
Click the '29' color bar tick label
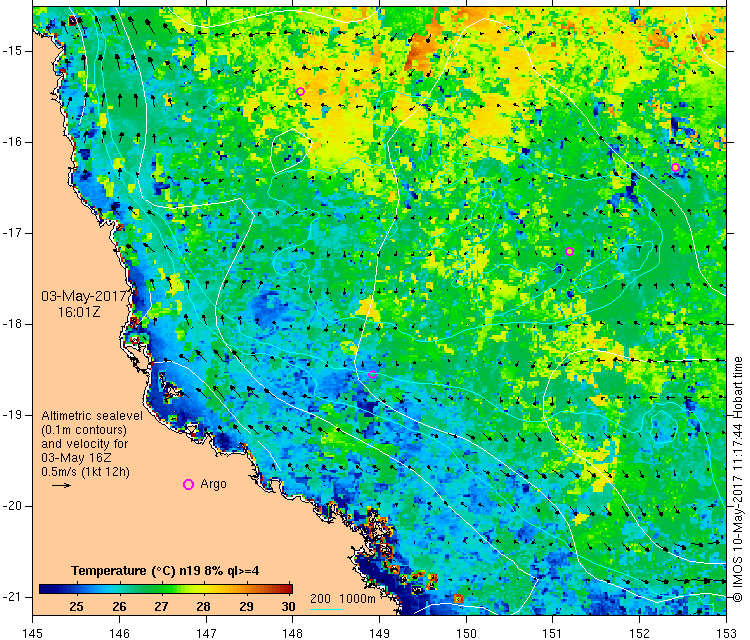246,607
